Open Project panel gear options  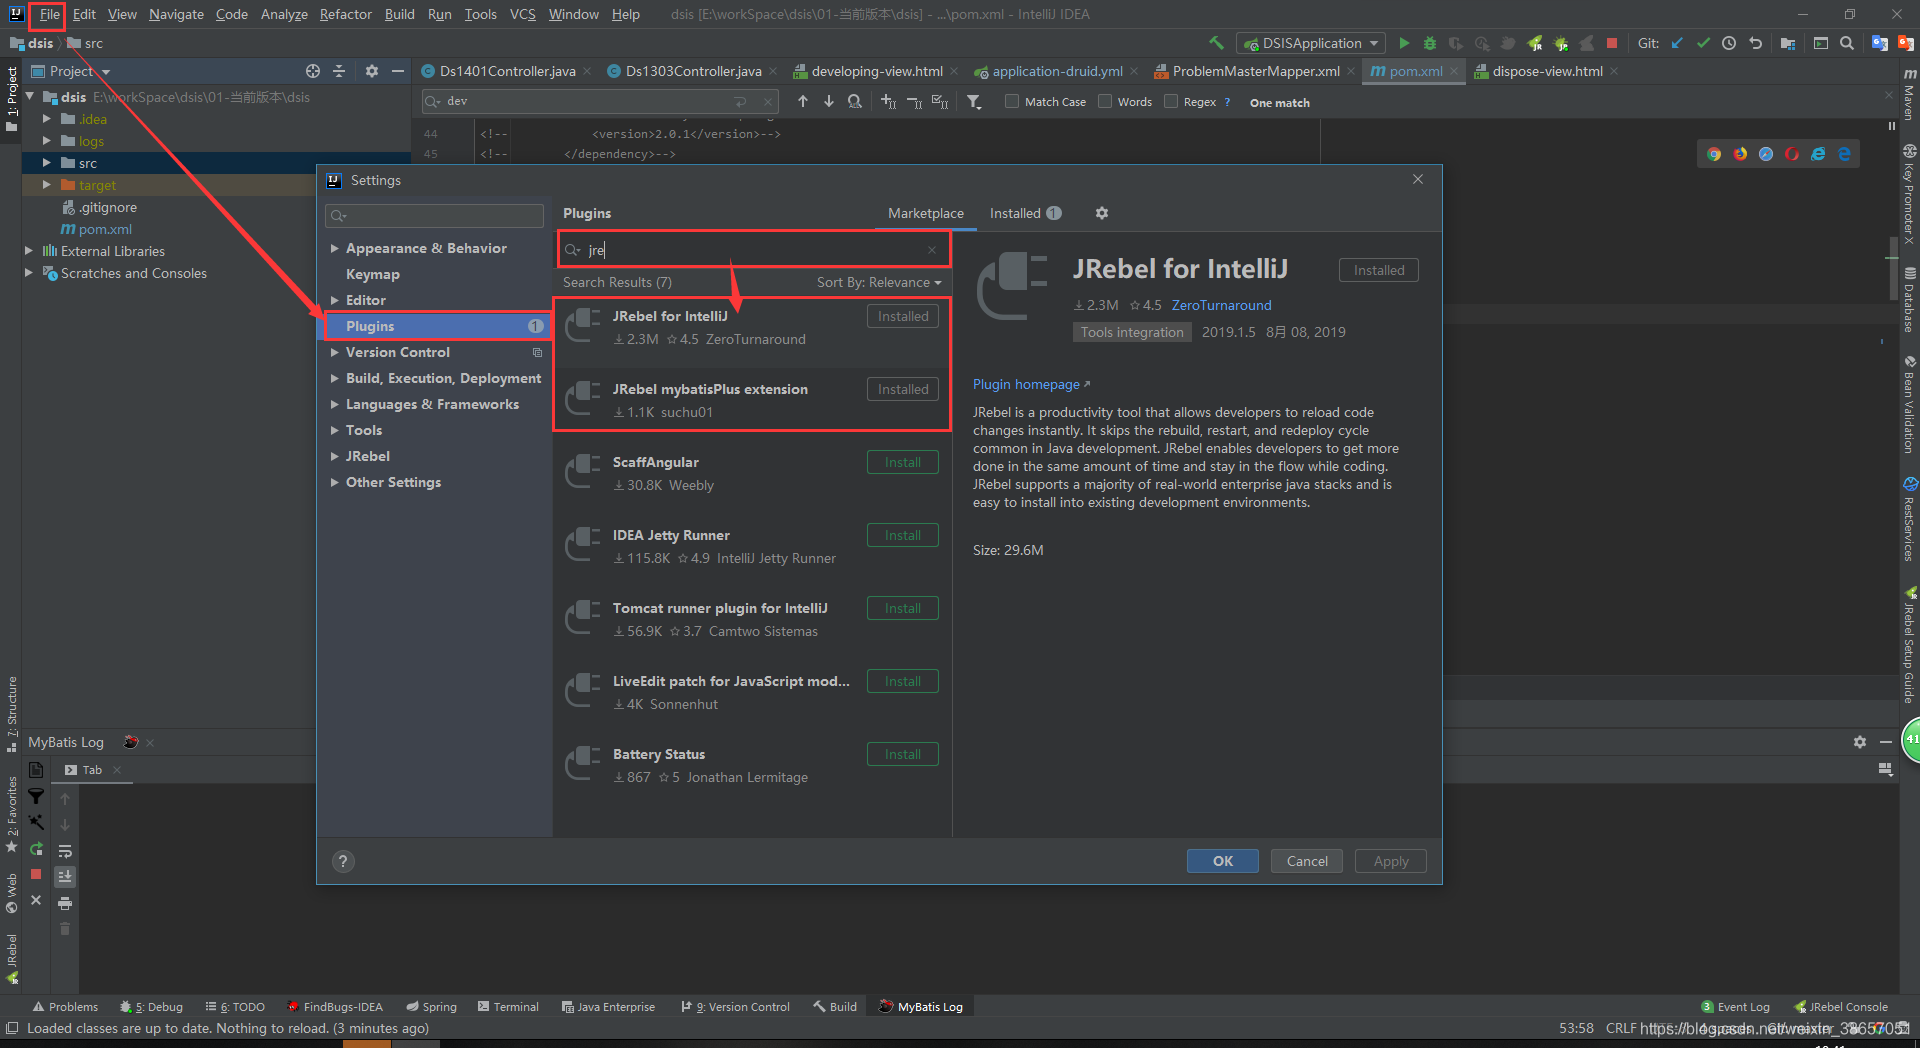372,71
